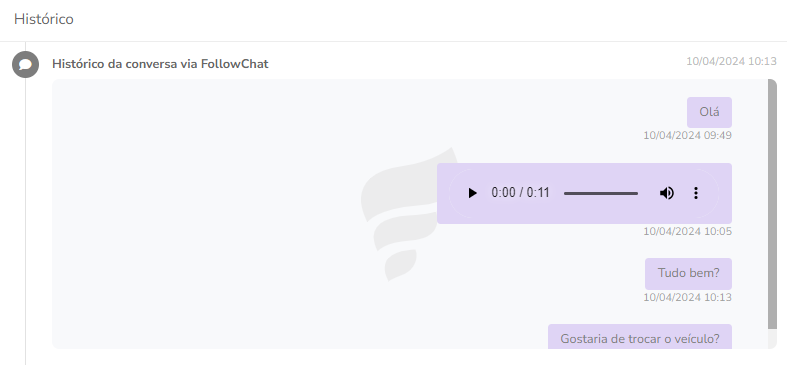787x365 pixels.
Task: Seek along the audio progress bar
Action: [x=601, y=193]
